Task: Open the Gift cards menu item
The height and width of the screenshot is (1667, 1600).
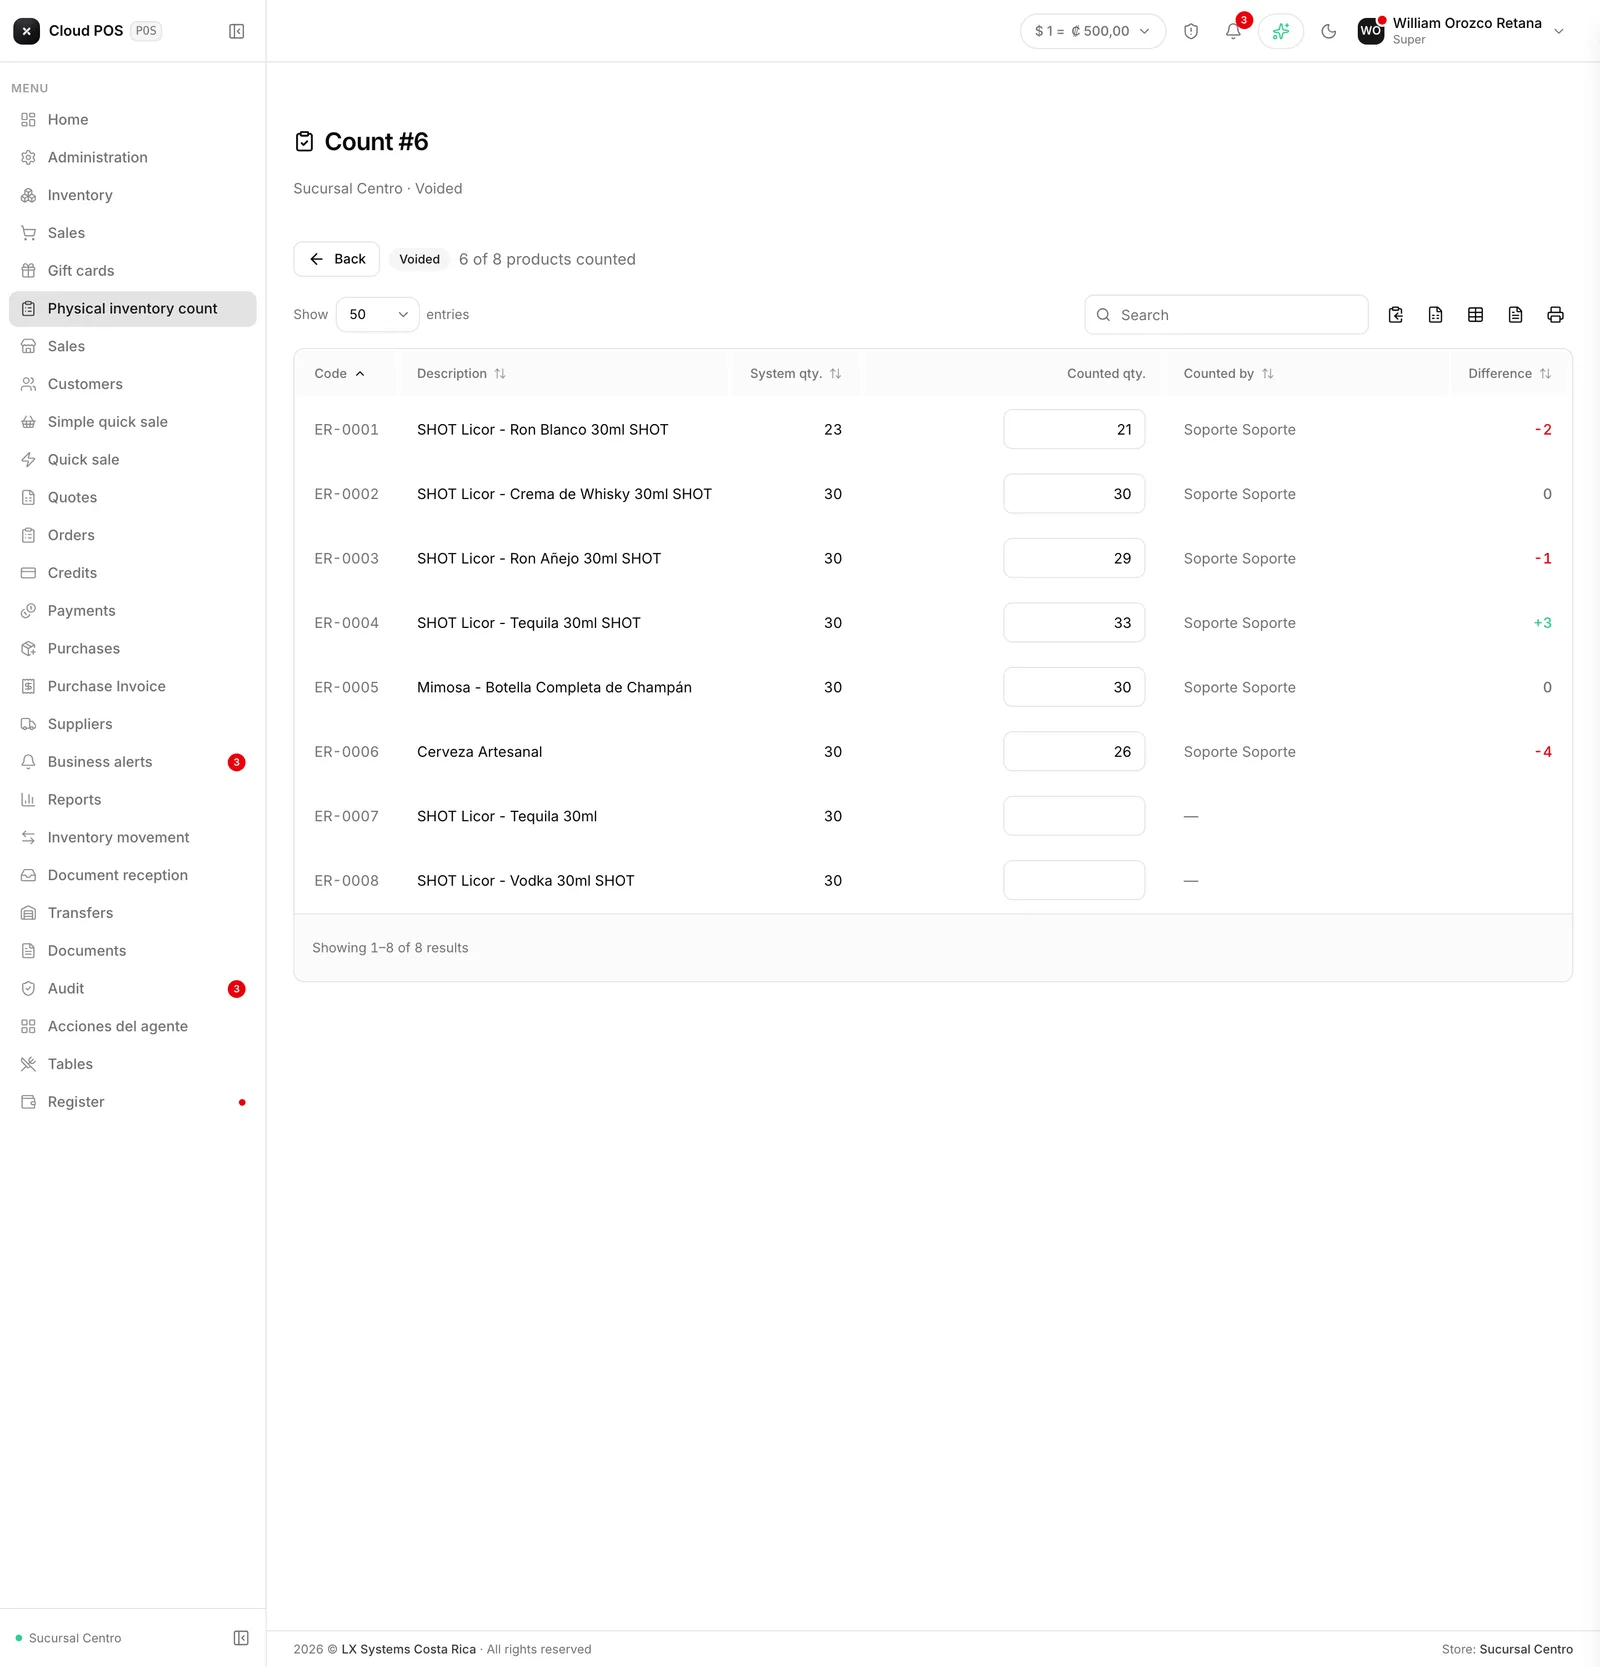Action: [133, 271]
